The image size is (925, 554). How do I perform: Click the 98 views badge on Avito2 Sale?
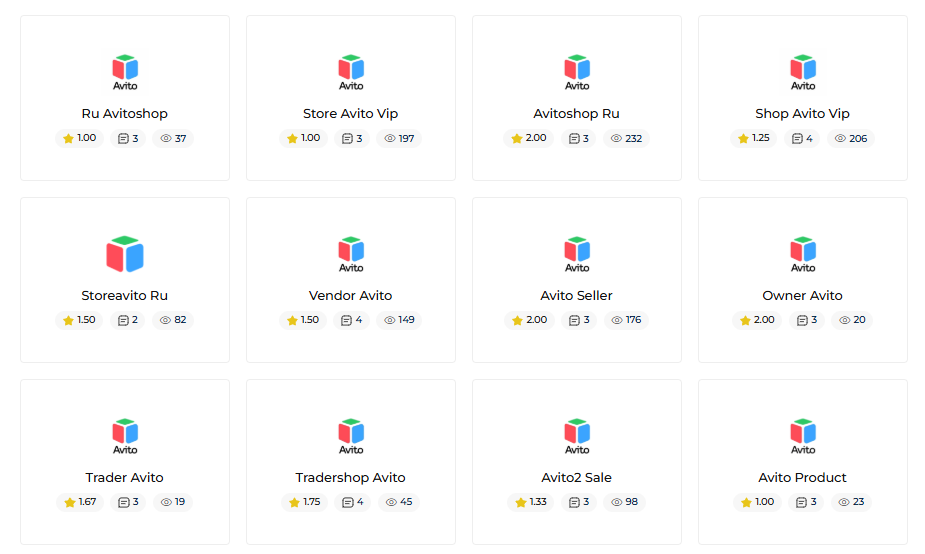point(625,502)
